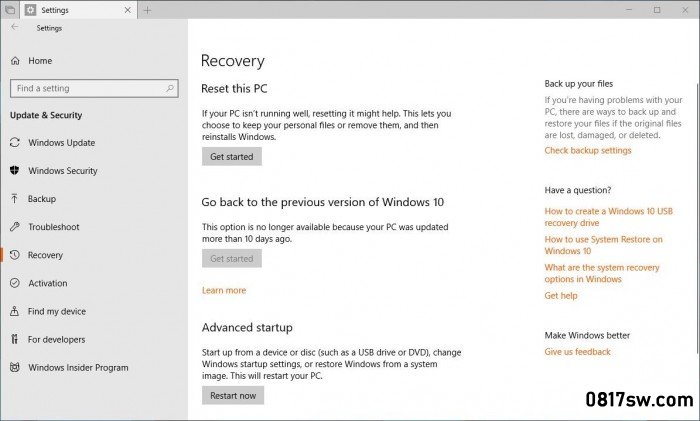
Task: Open Windows Update via its sync icon
Action: click(15, 143)
